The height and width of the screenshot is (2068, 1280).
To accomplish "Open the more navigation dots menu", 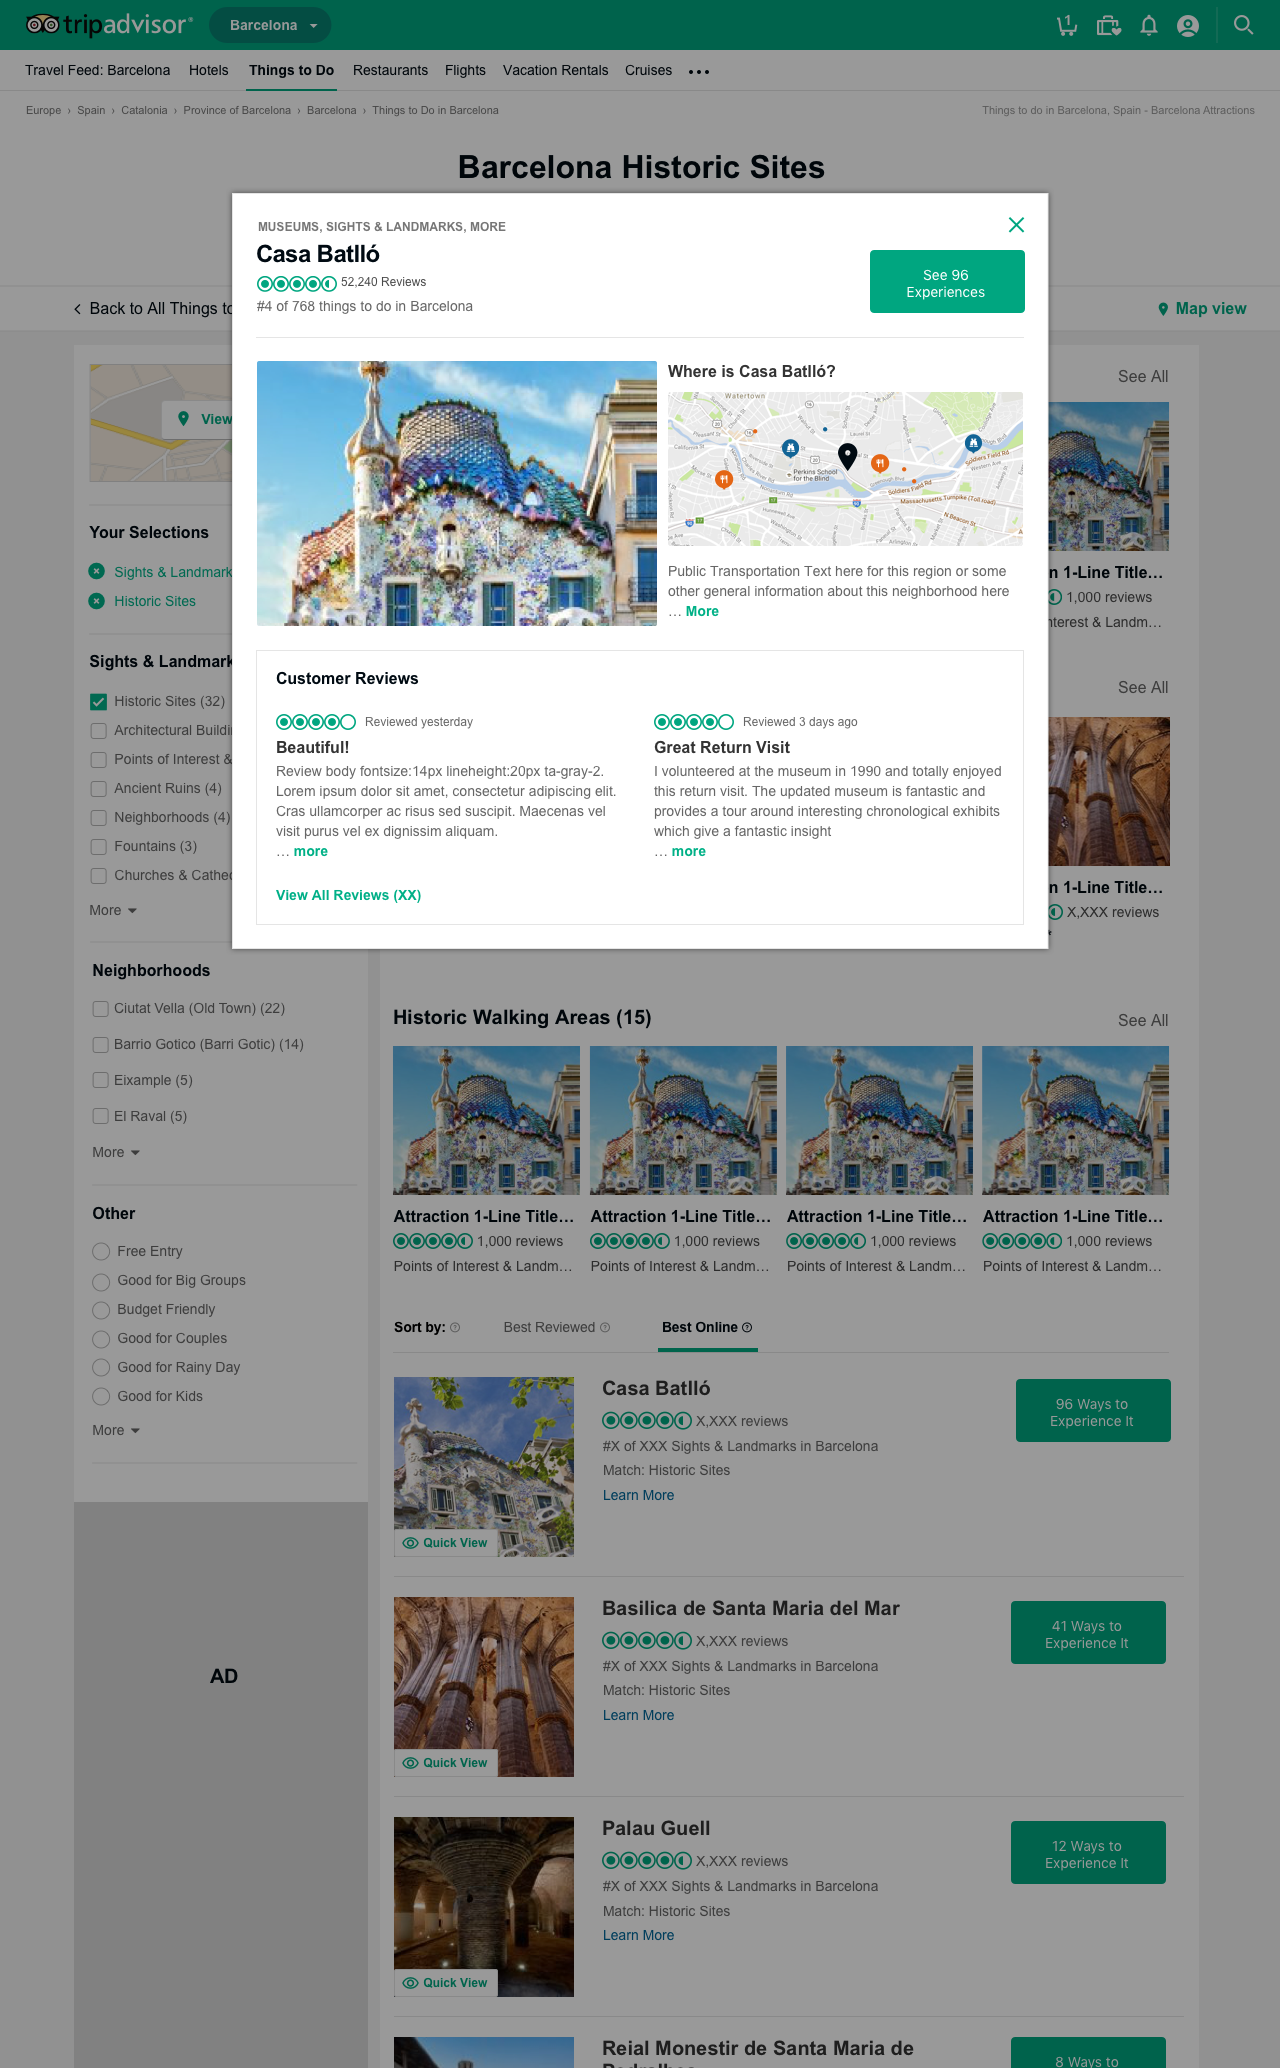I will 699,71.
